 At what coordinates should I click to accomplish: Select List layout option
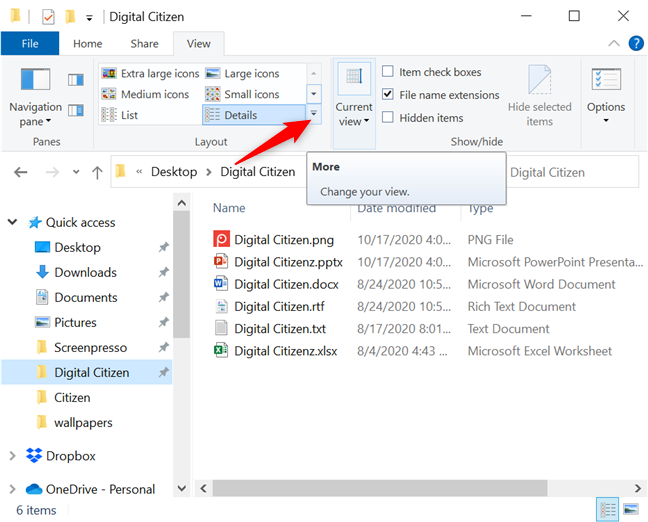(120, 115)
